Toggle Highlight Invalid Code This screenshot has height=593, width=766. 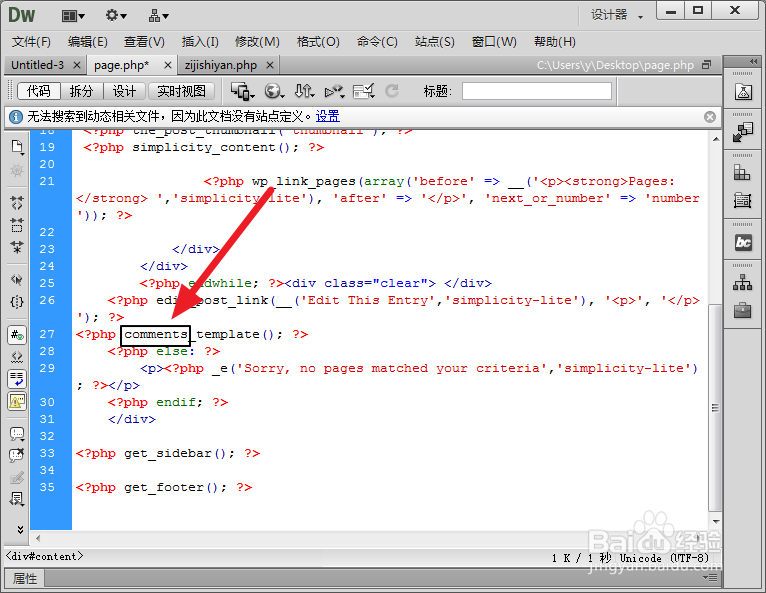(17, 357)
